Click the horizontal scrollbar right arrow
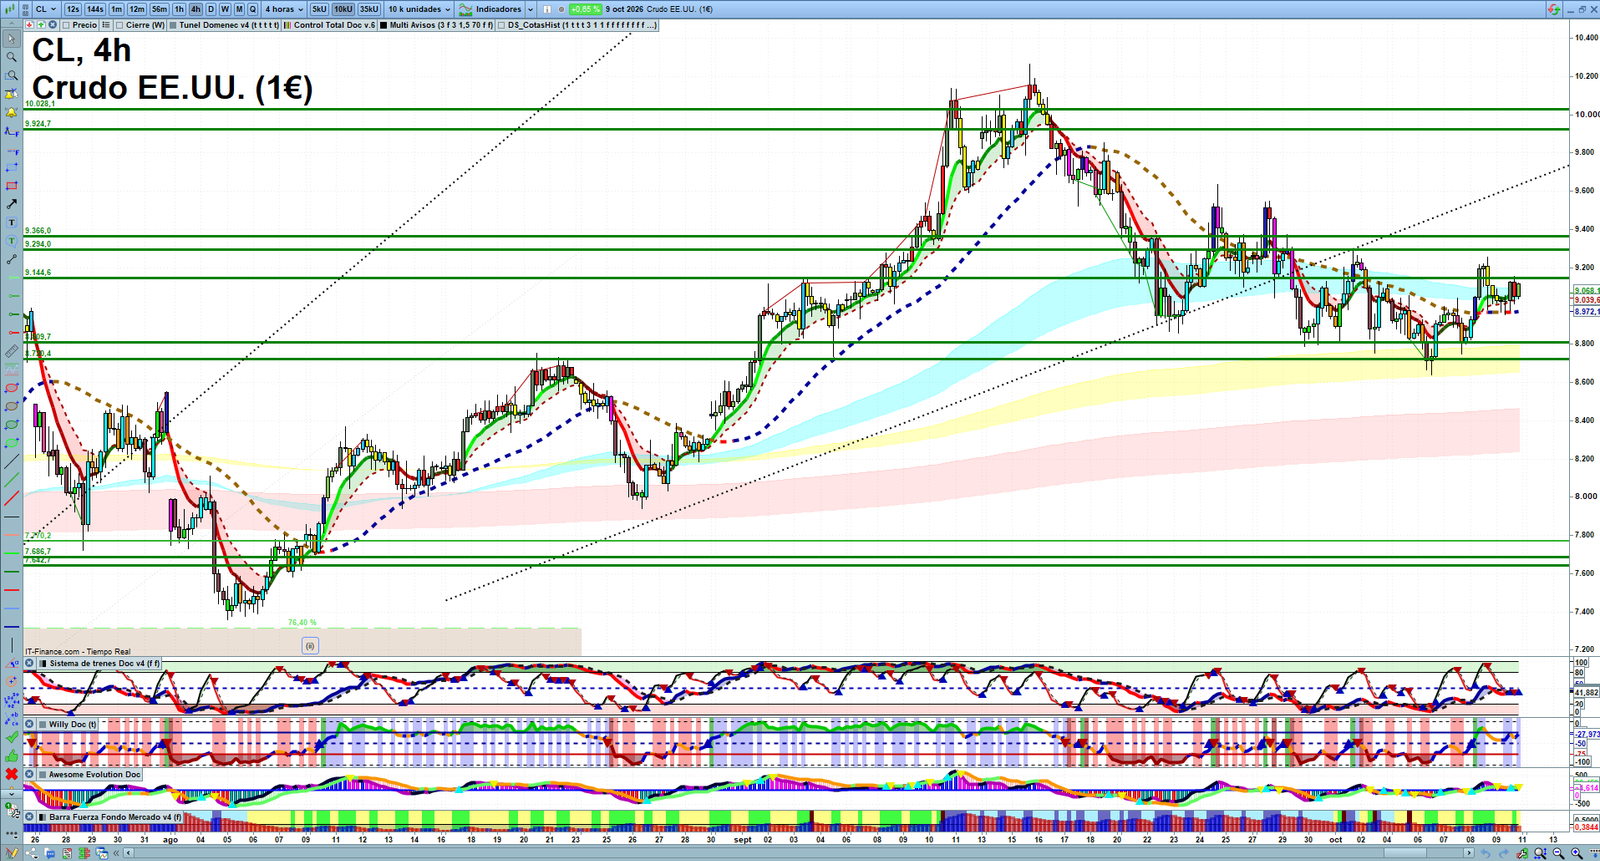The image size is (1600, 861). (x=1469, y=853)
